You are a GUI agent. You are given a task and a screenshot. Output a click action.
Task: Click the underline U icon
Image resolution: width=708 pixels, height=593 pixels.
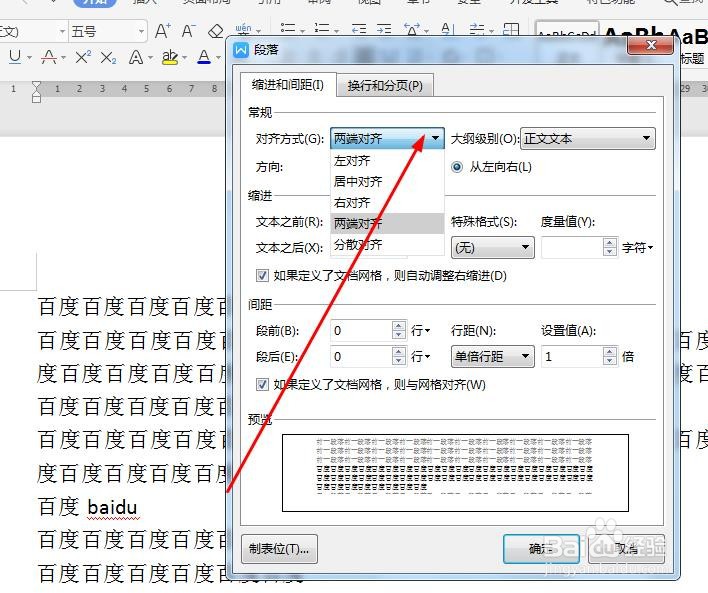coord(15,57)
